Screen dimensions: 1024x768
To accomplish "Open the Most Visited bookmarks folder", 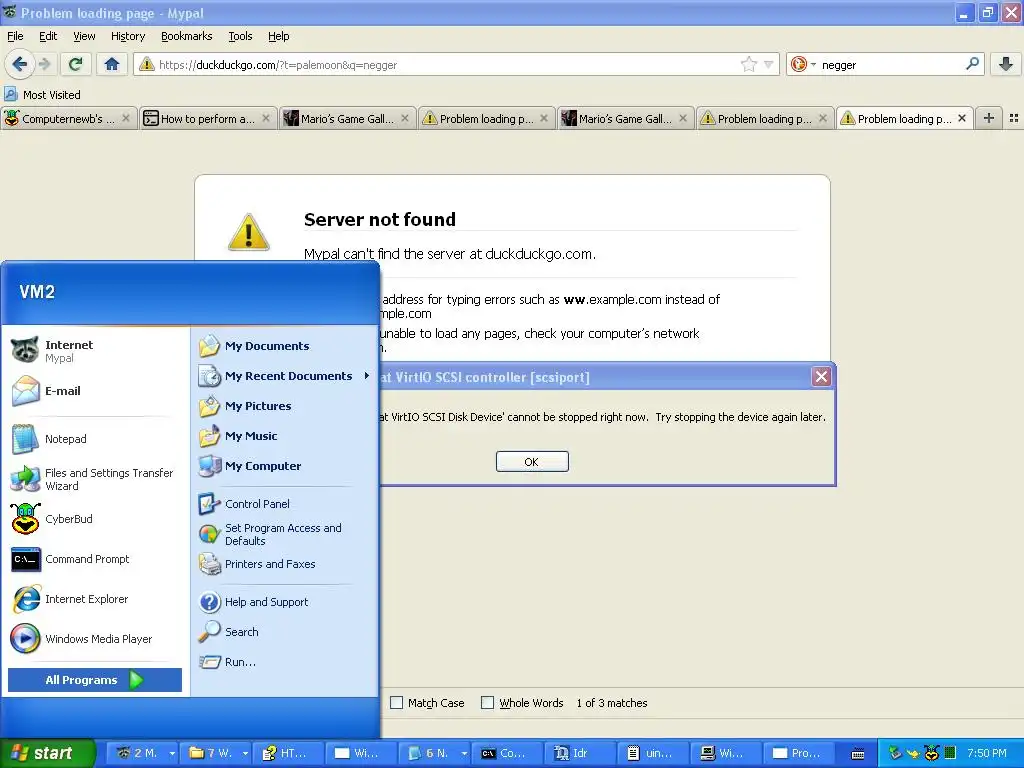I will pos(42,95).
